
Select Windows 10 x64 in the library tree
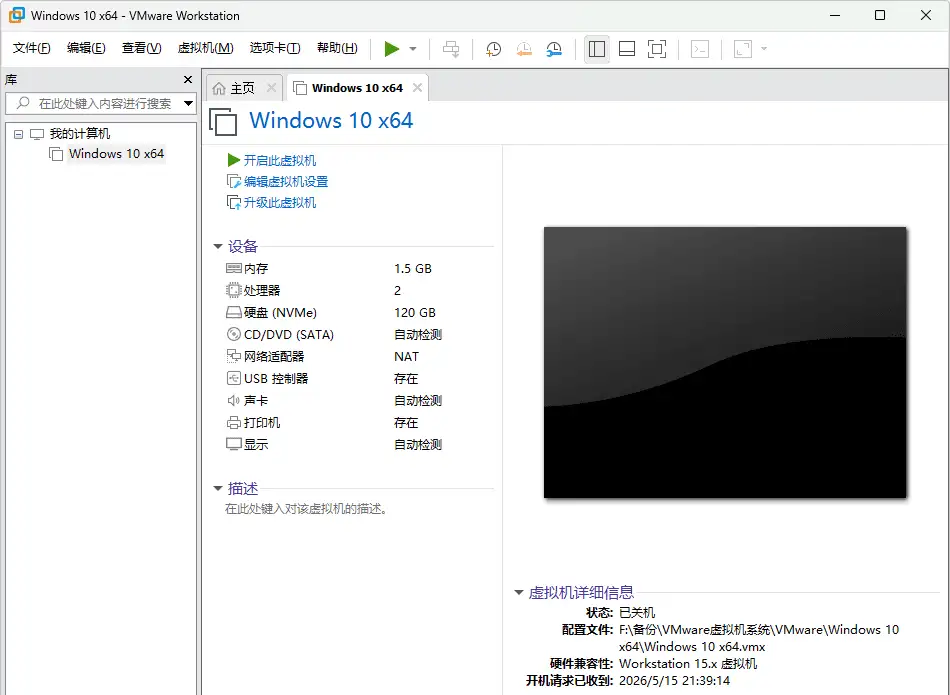click(x=116, y=154)
